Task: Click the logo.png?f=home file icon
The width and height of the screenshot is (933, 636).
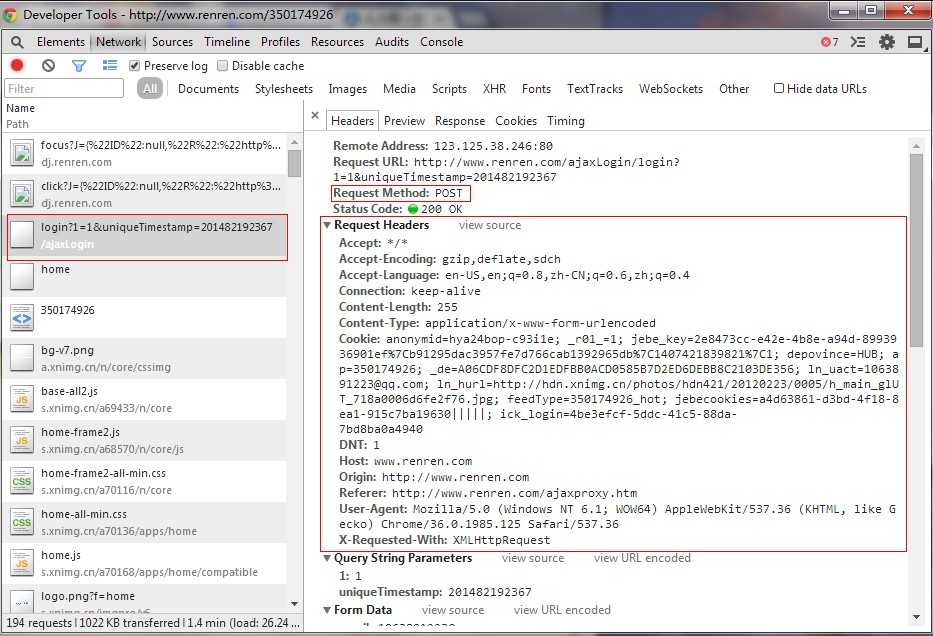Action: tap(22, 601)
